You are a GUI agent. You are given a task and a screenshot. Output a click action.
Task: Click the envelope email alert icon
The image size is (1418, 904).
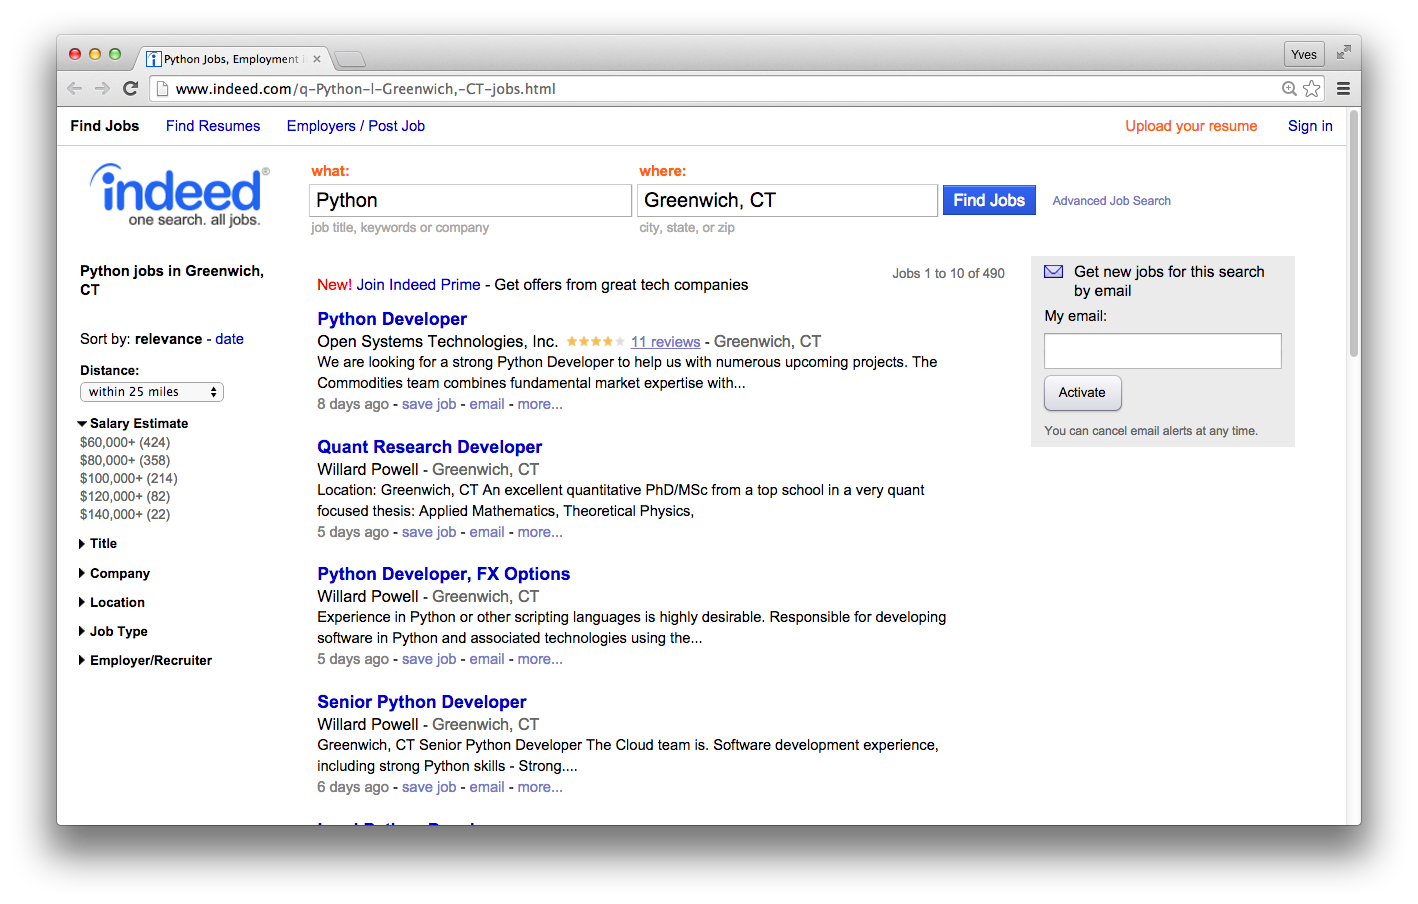click(1053, 271)
